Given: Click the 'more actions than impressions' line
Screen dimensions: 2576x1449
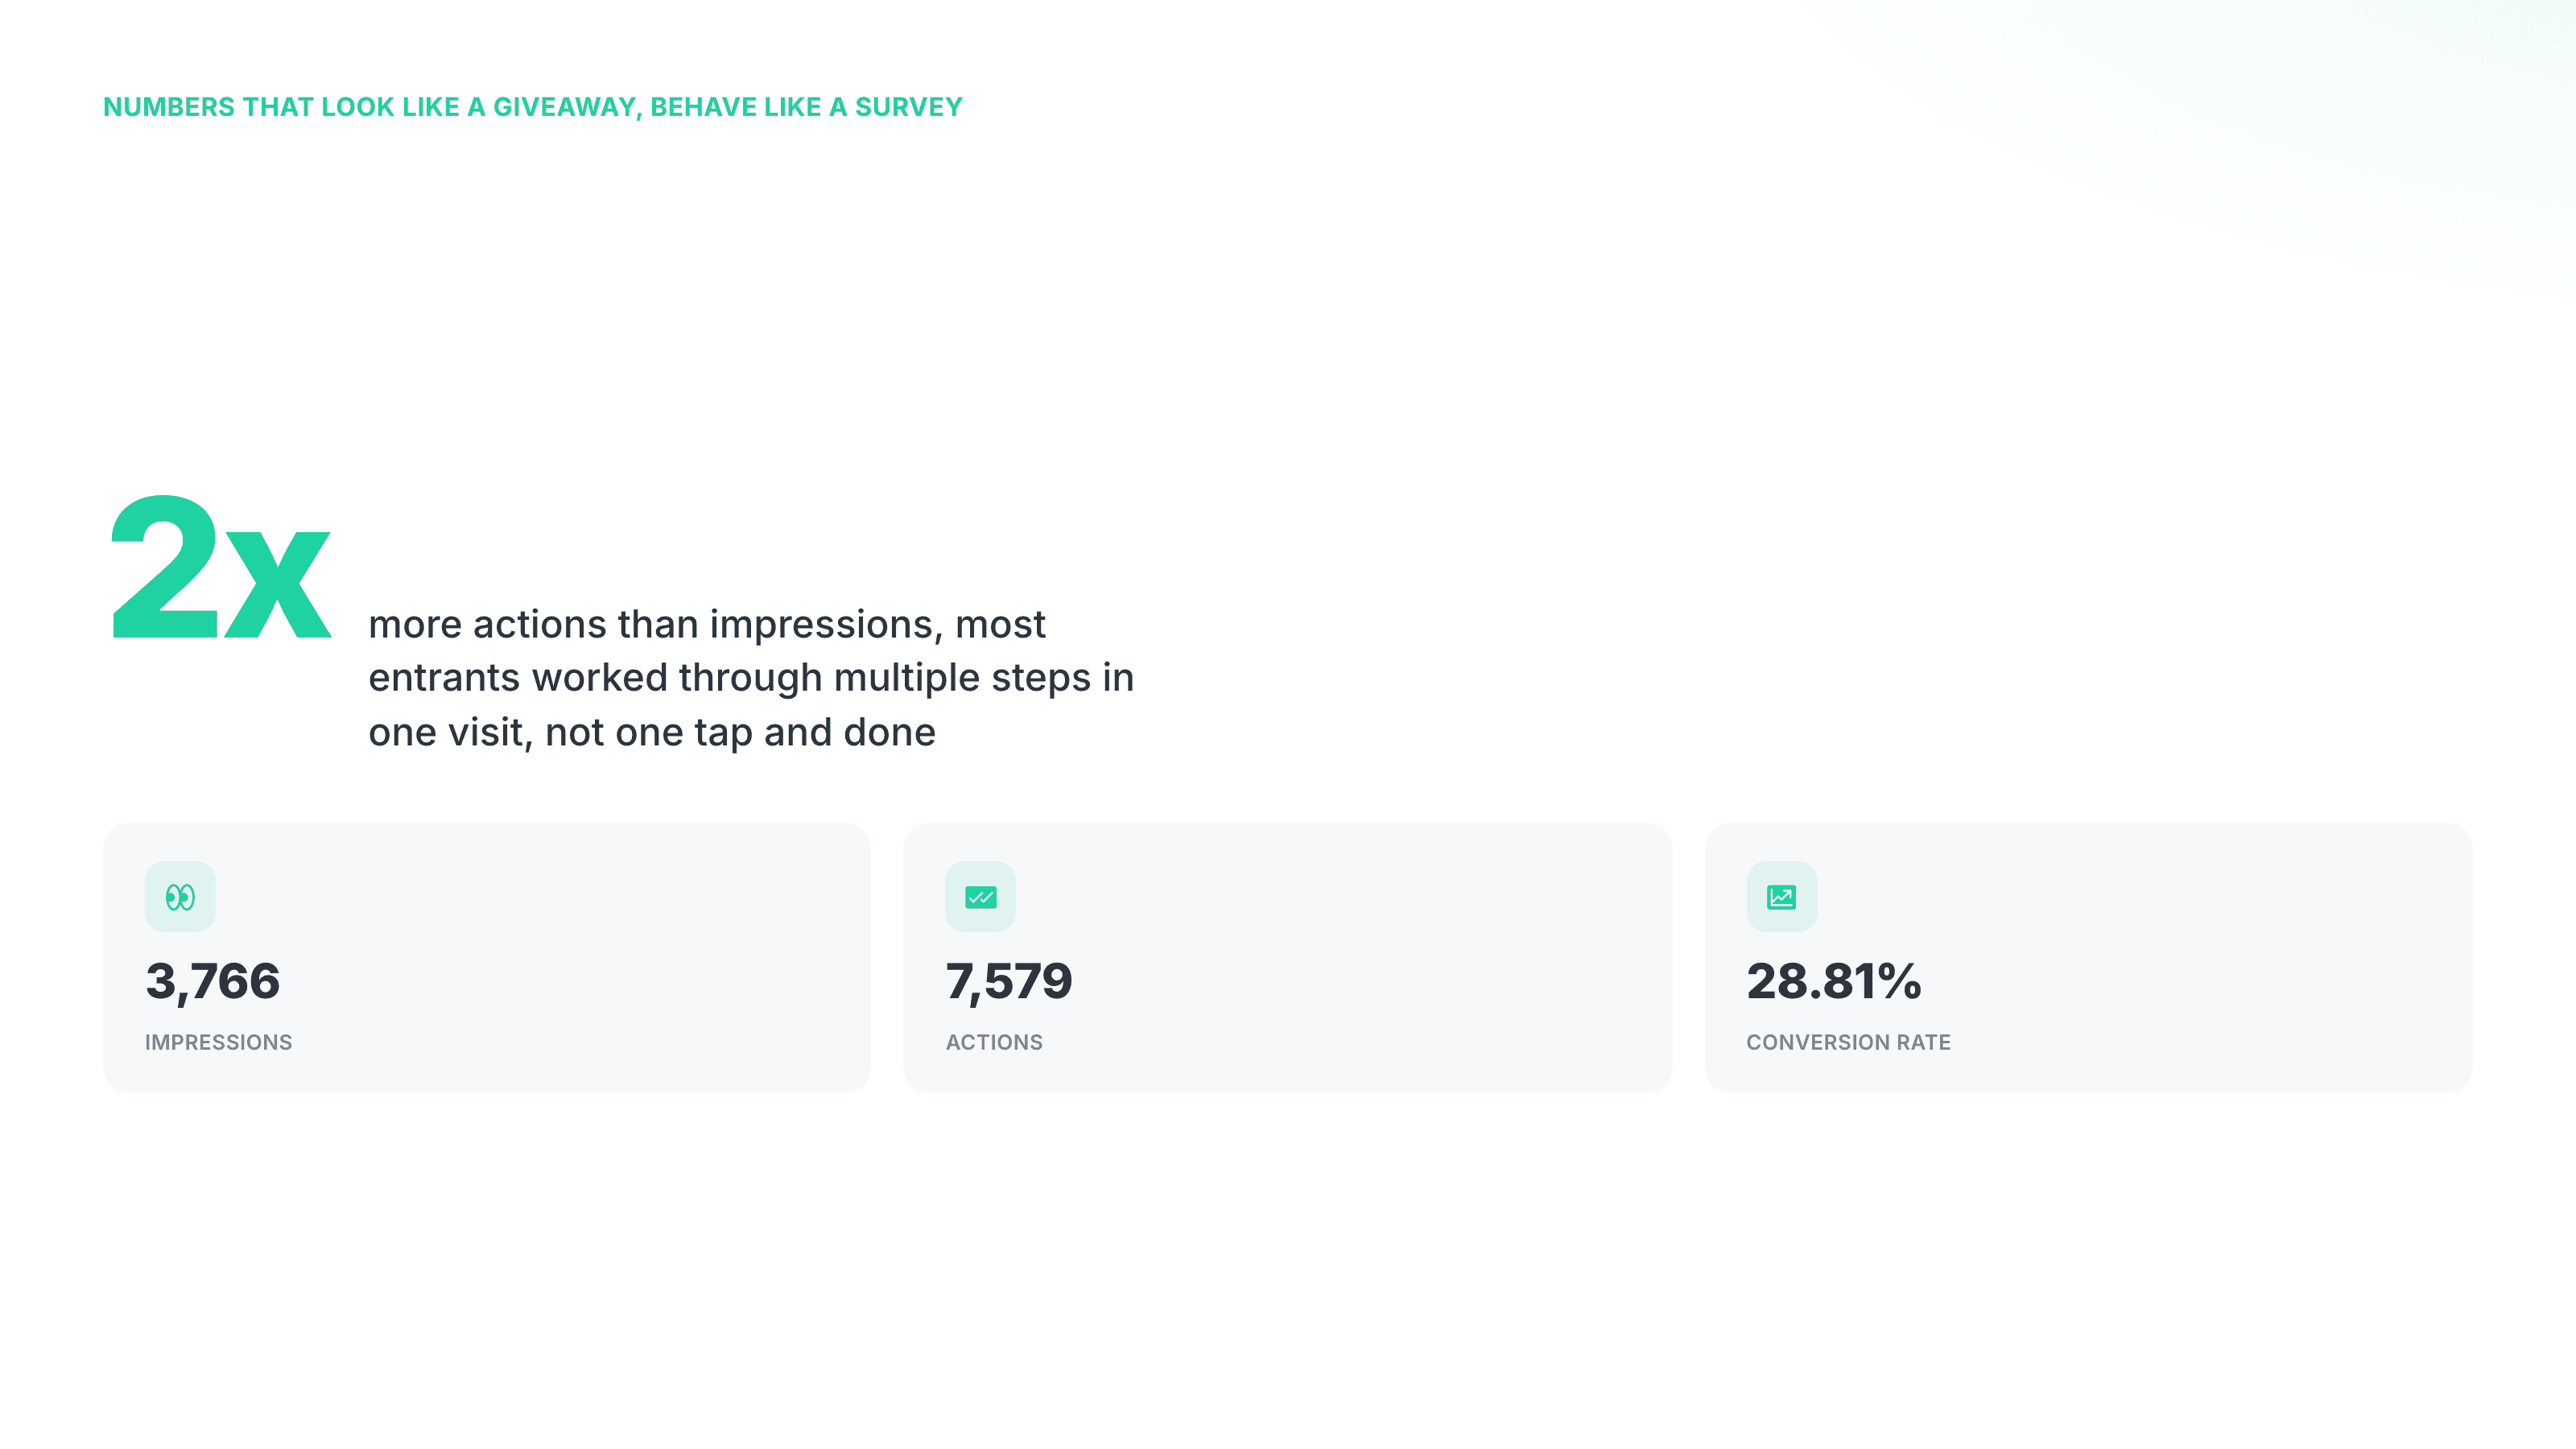Looking at the screenshot, I should (707, 624).
